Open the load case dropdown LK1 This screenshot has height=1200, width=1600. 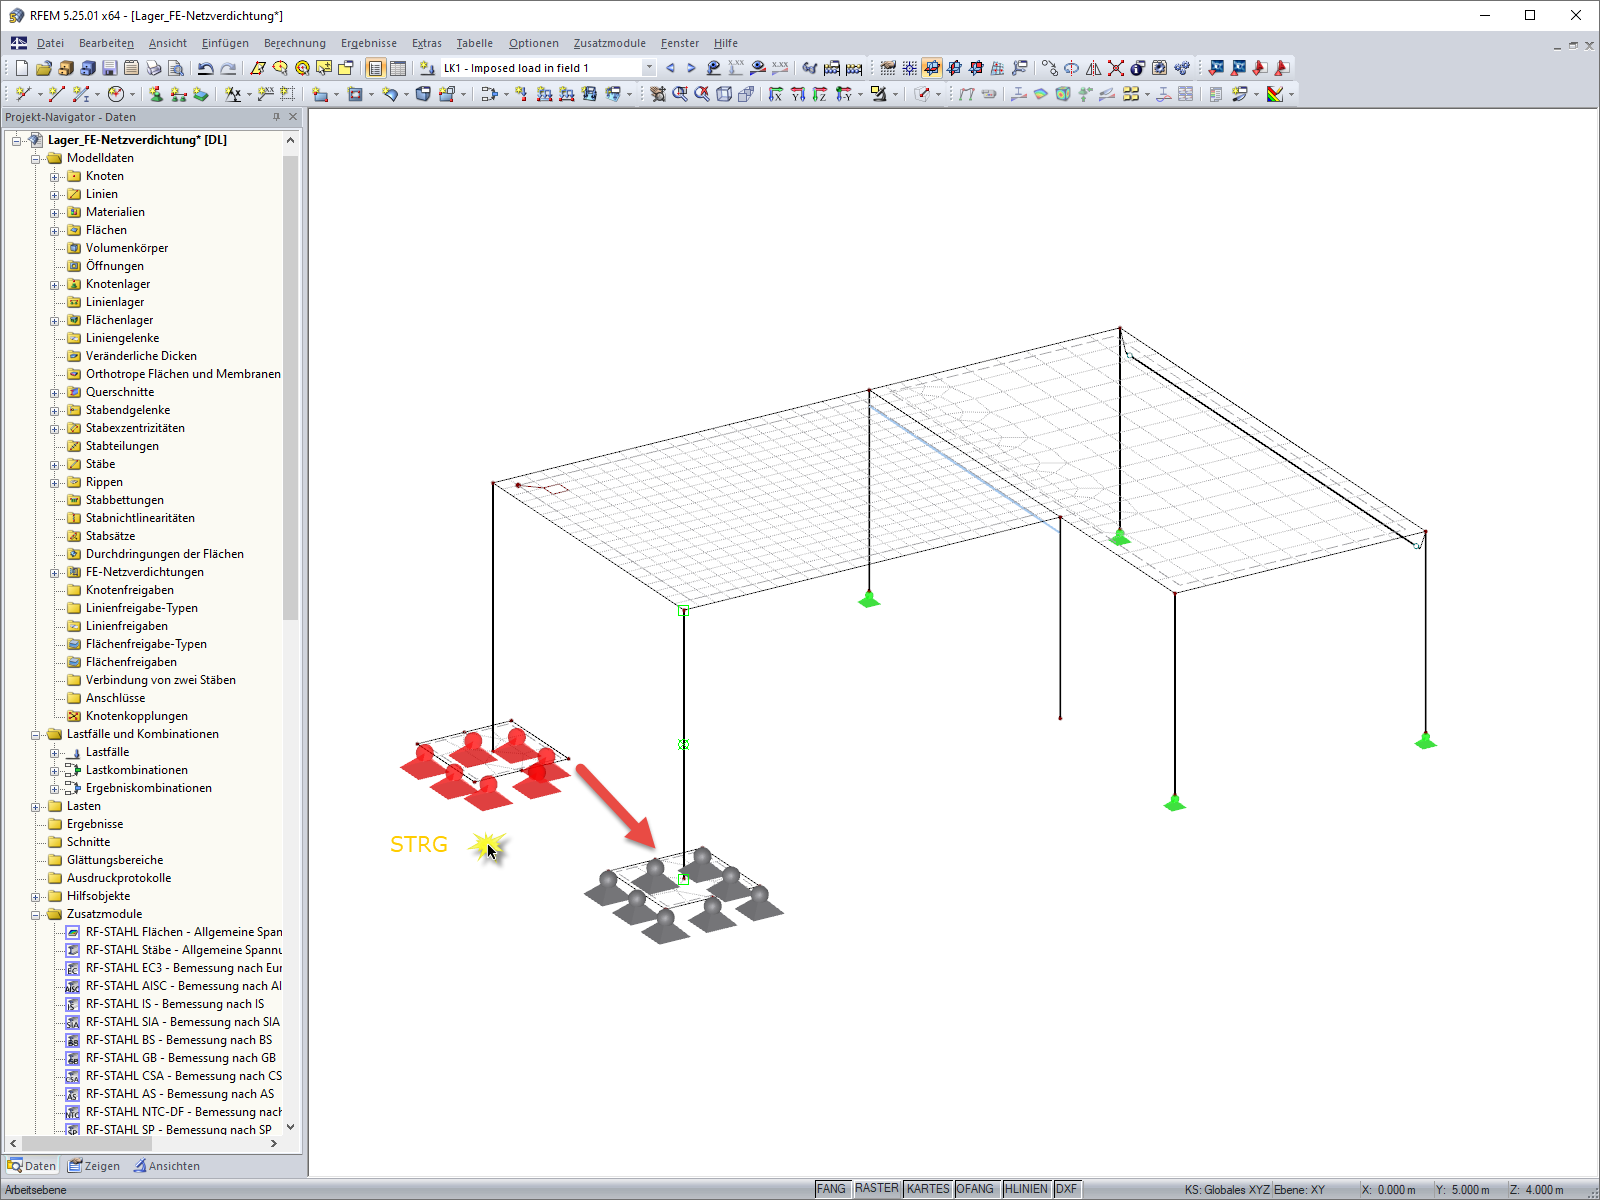(x=649, y=68)
